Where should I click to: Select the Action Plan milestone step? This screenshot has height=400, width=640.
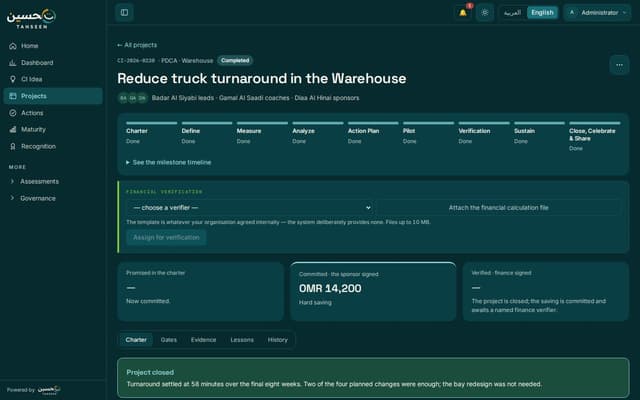coord(373,132)
